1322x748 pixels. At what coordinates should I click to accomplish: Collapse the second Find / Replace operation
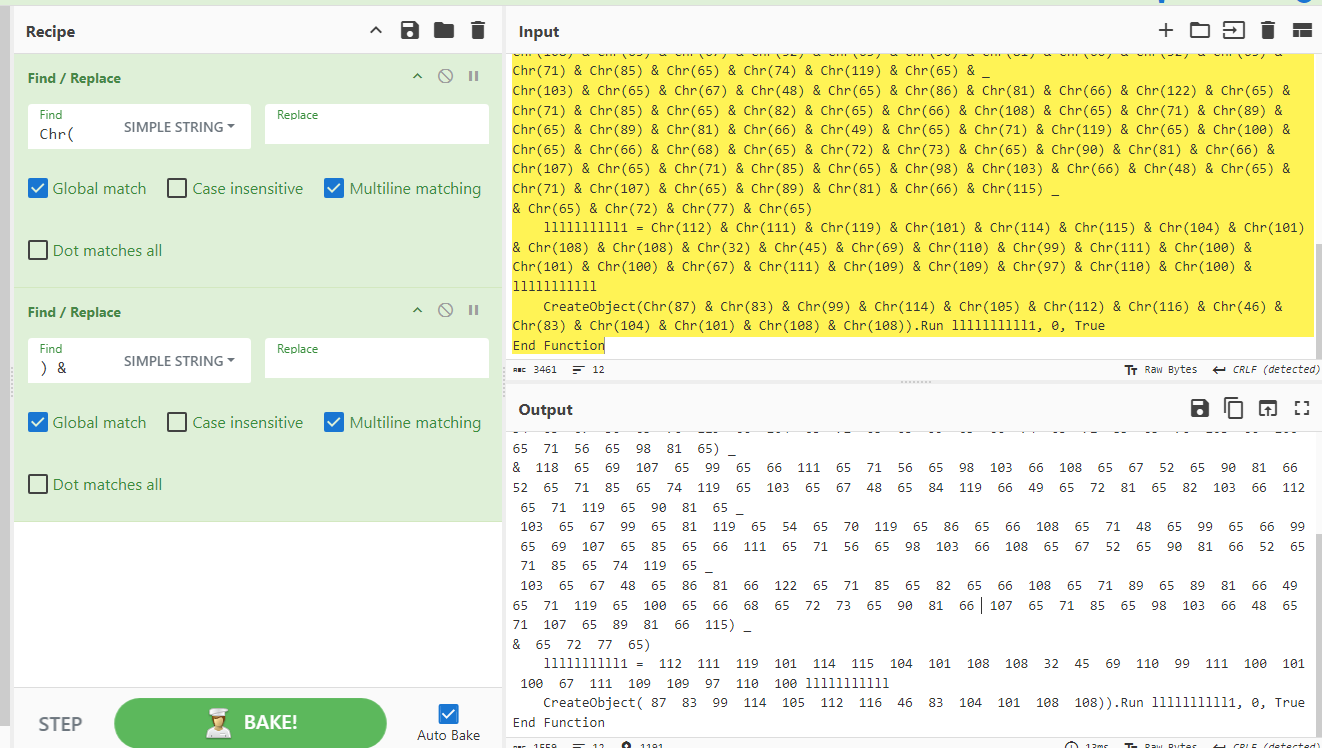[418, 311]
